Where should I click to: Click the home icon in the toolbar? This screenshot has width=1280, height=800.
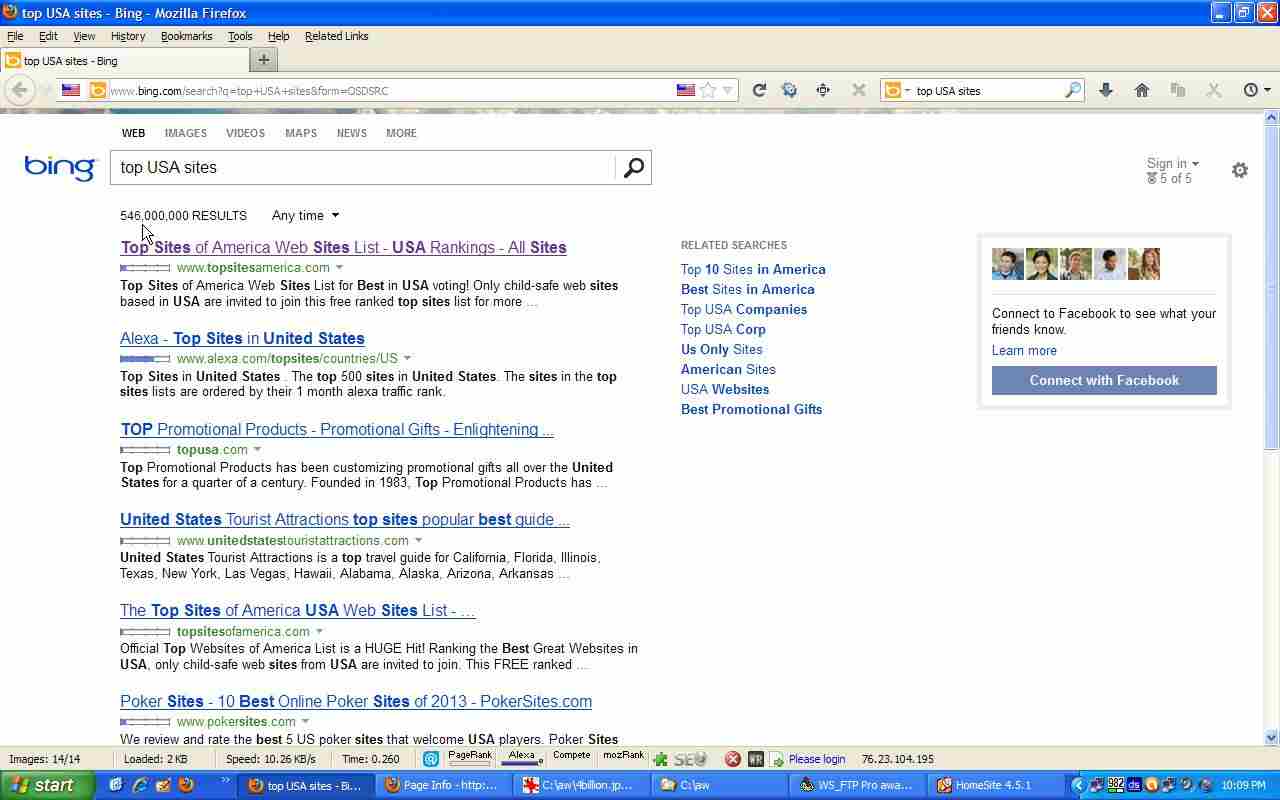pyautogui.click(x=1142, y=90)
